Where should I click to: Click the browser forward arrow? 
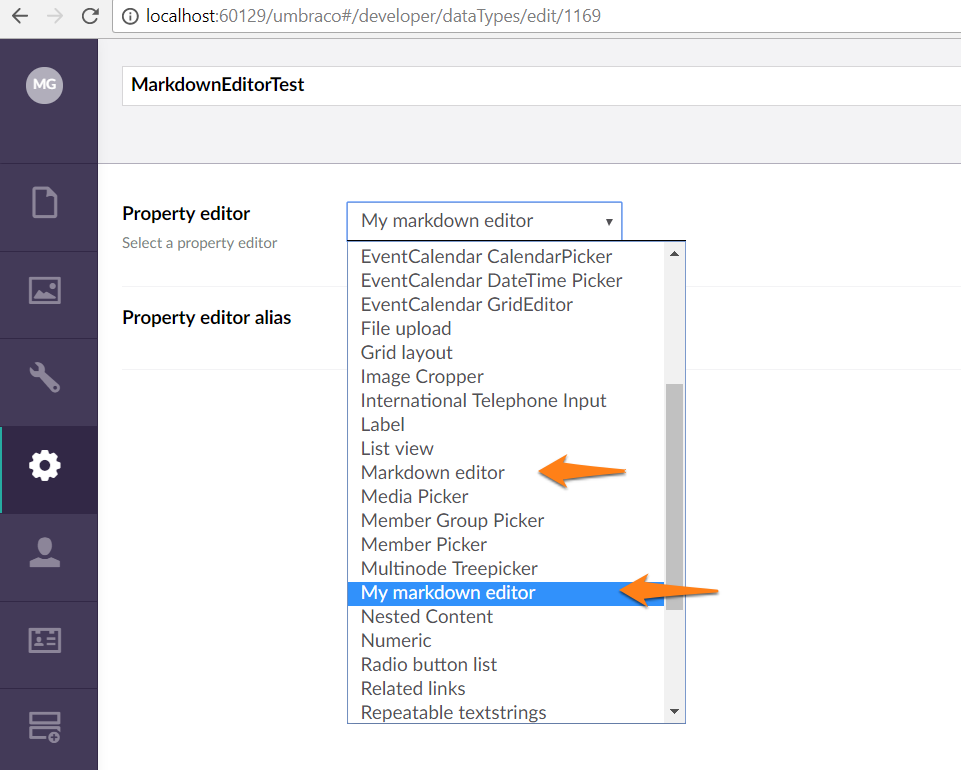(x=55, y=16)
